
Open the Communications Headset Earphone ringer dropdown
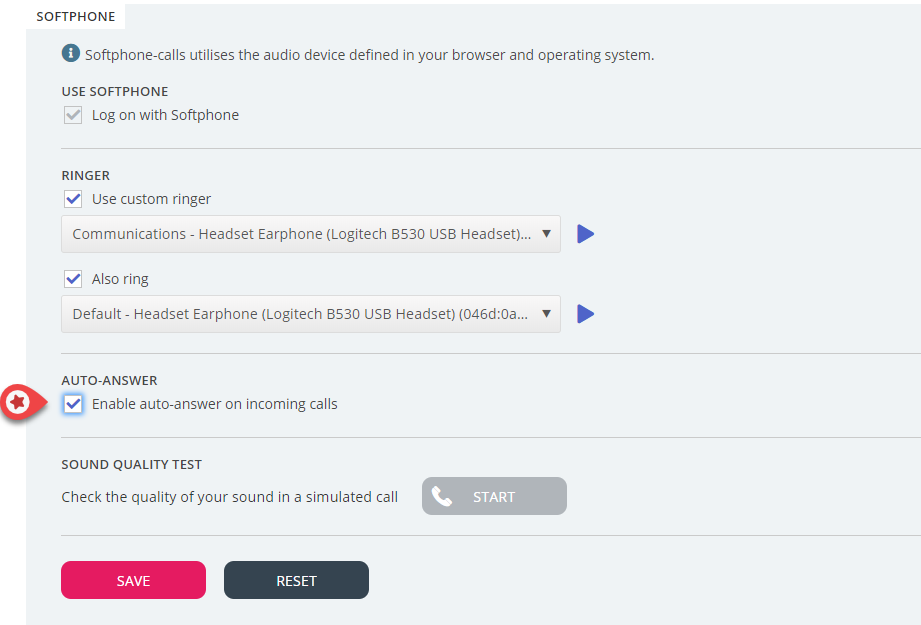point(300,234)
